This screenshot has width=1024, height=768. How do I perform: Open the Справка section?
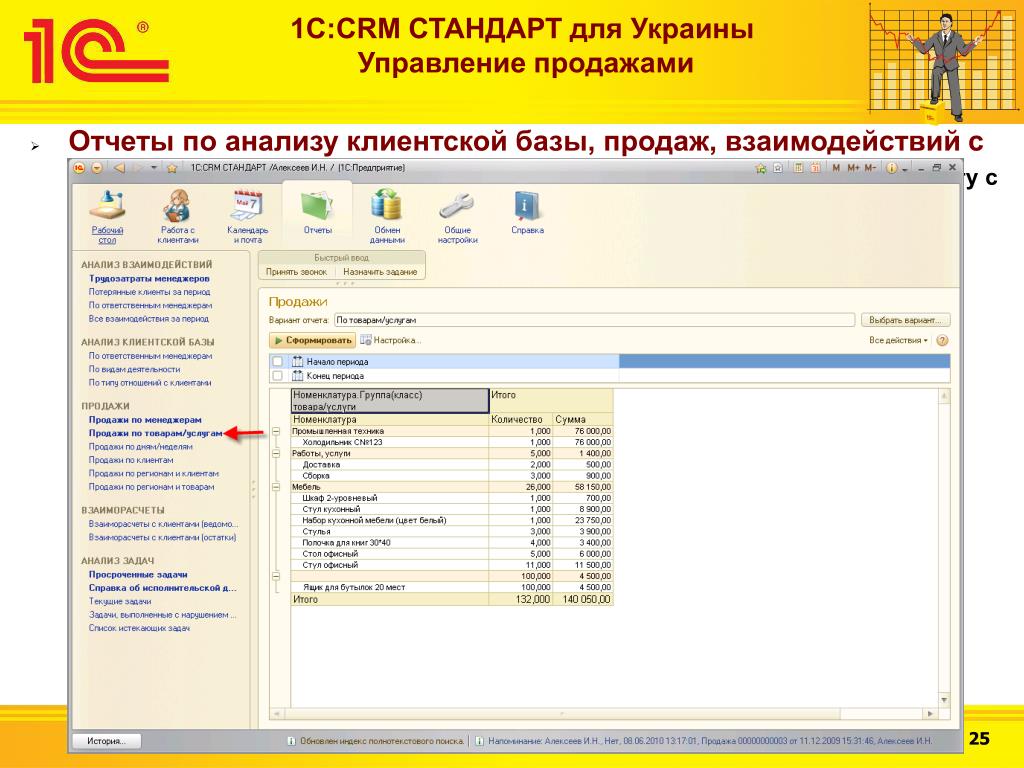coord(527,212)
